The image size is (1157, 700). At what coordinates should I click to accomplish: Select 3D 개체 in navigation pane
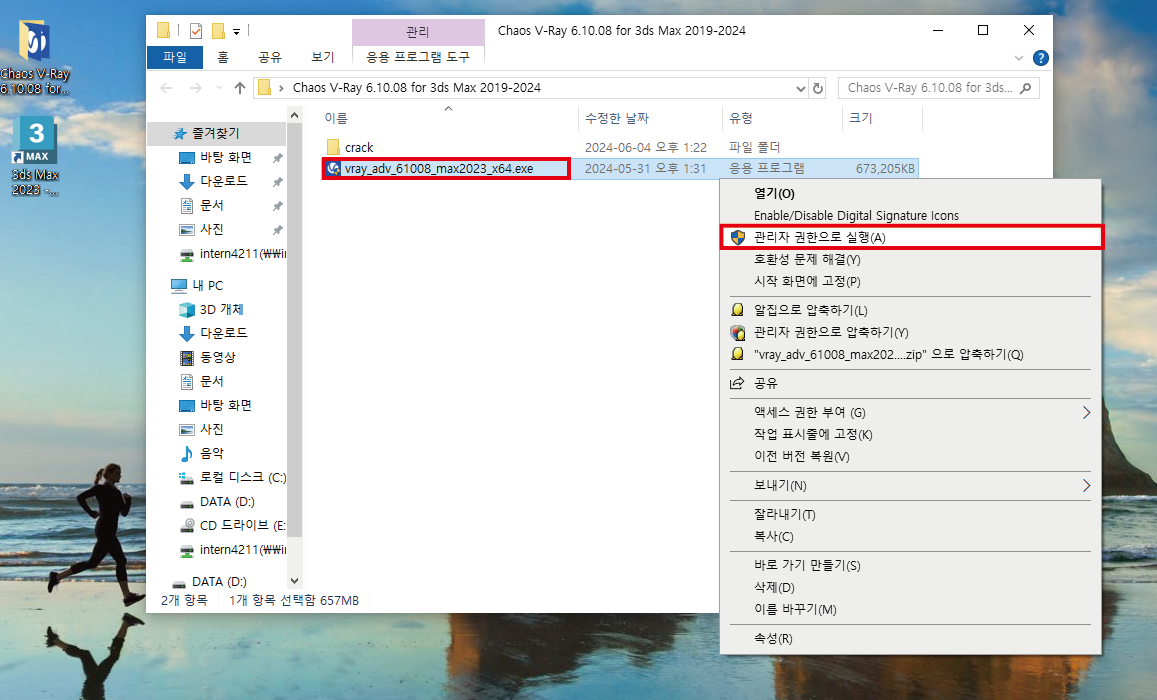pos(221,309)
